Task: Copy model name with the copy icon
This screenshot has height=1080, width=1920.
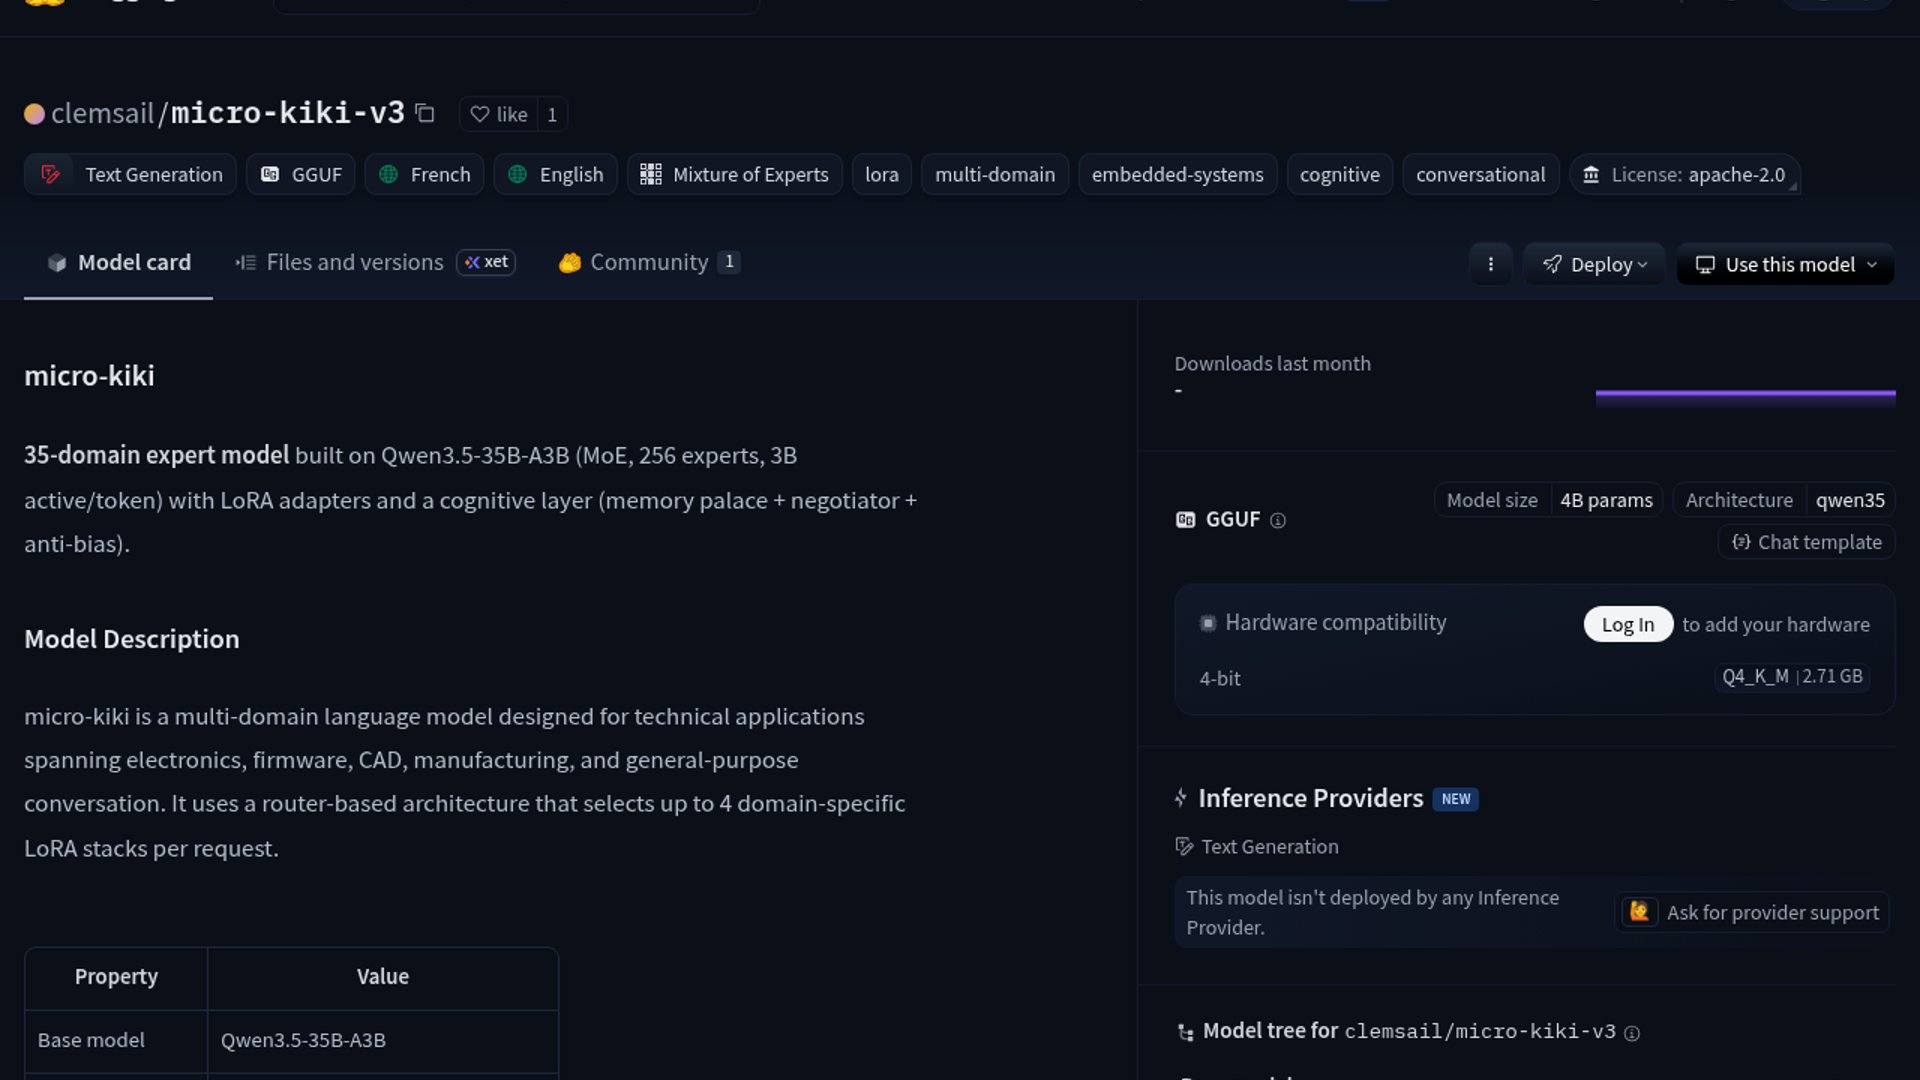Action: (x=425, y=113)
